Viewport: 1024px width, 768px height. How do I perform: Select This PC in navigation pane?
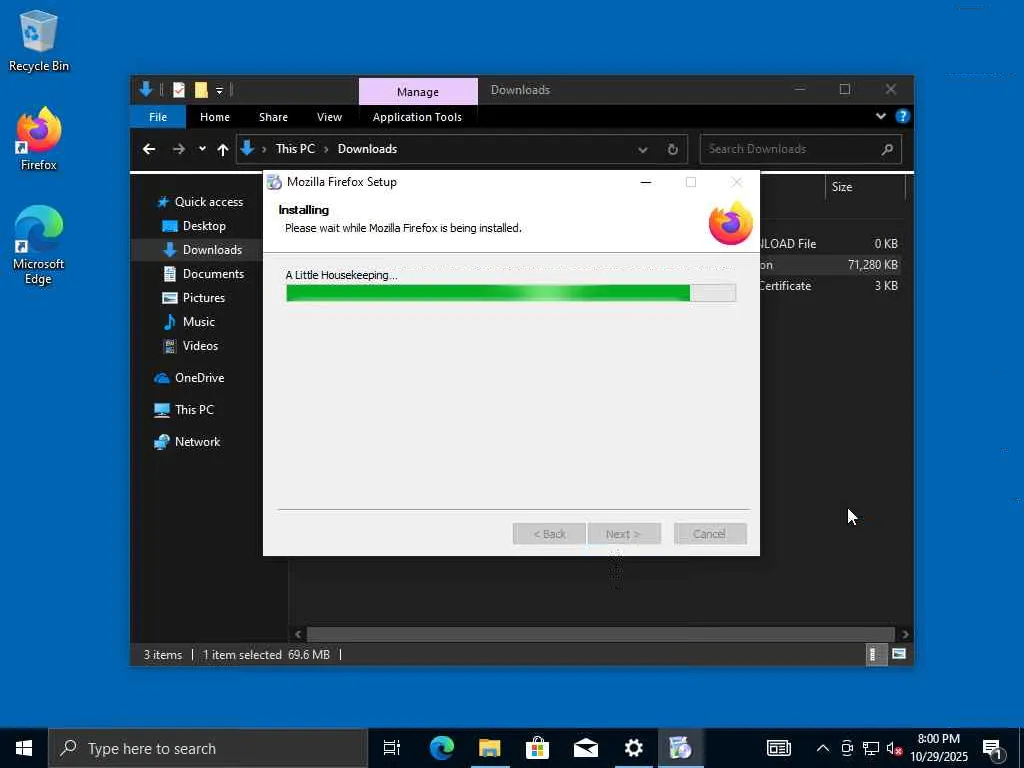coord(184,410)
